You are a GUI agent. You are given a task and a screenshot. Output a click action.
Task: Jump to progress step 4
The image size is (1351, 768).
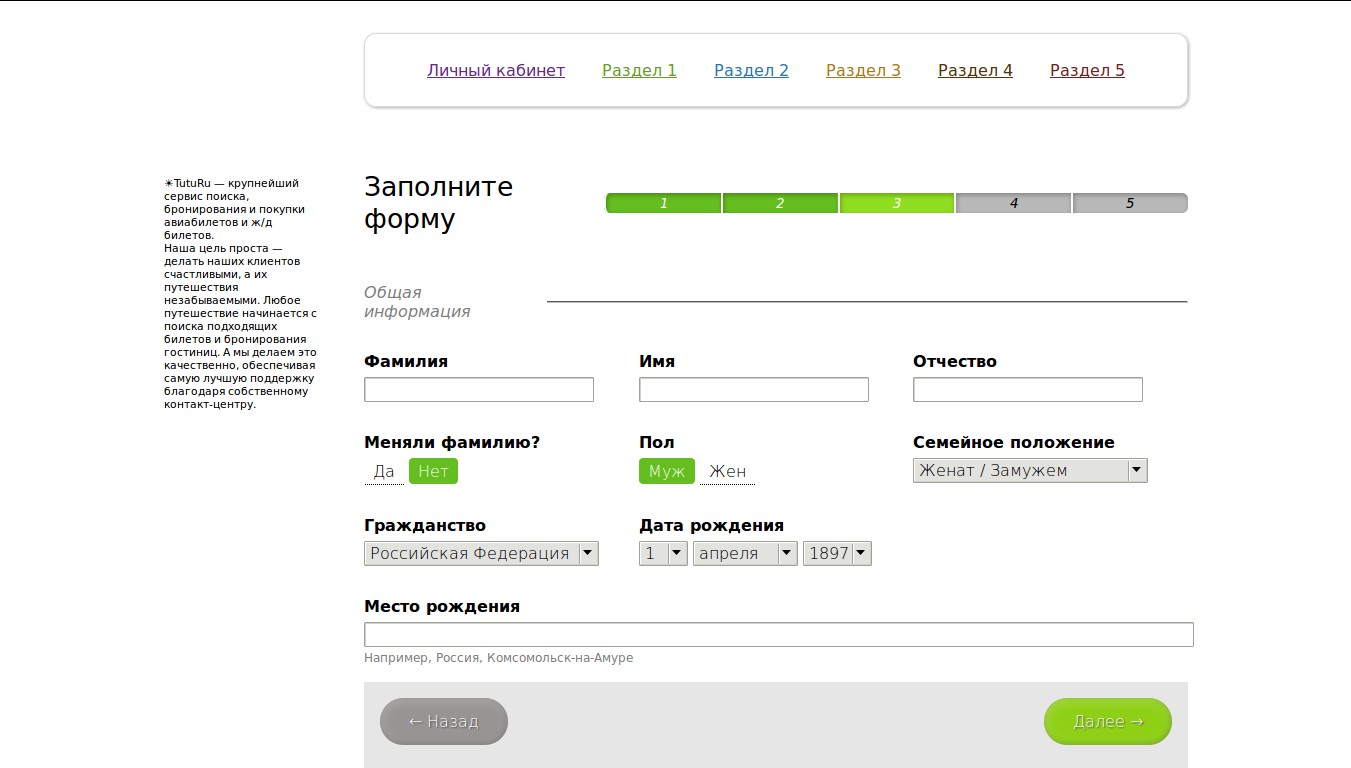[1013, 203]
